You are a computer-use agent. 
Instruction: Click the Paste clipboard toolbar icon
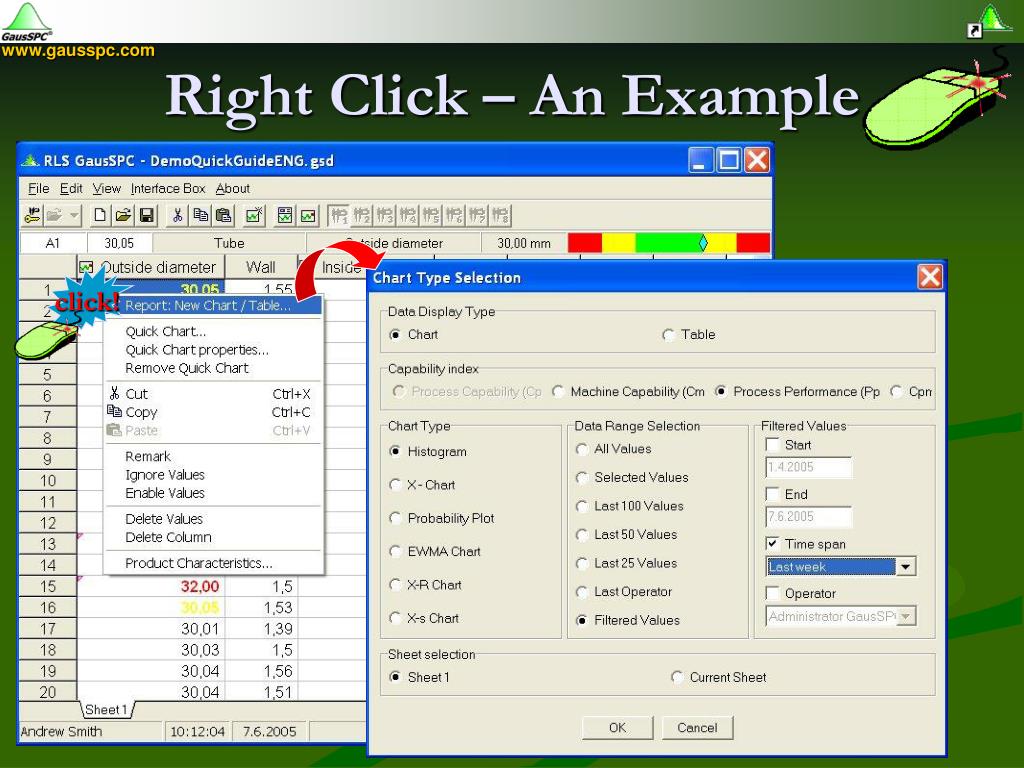(224, 215)
